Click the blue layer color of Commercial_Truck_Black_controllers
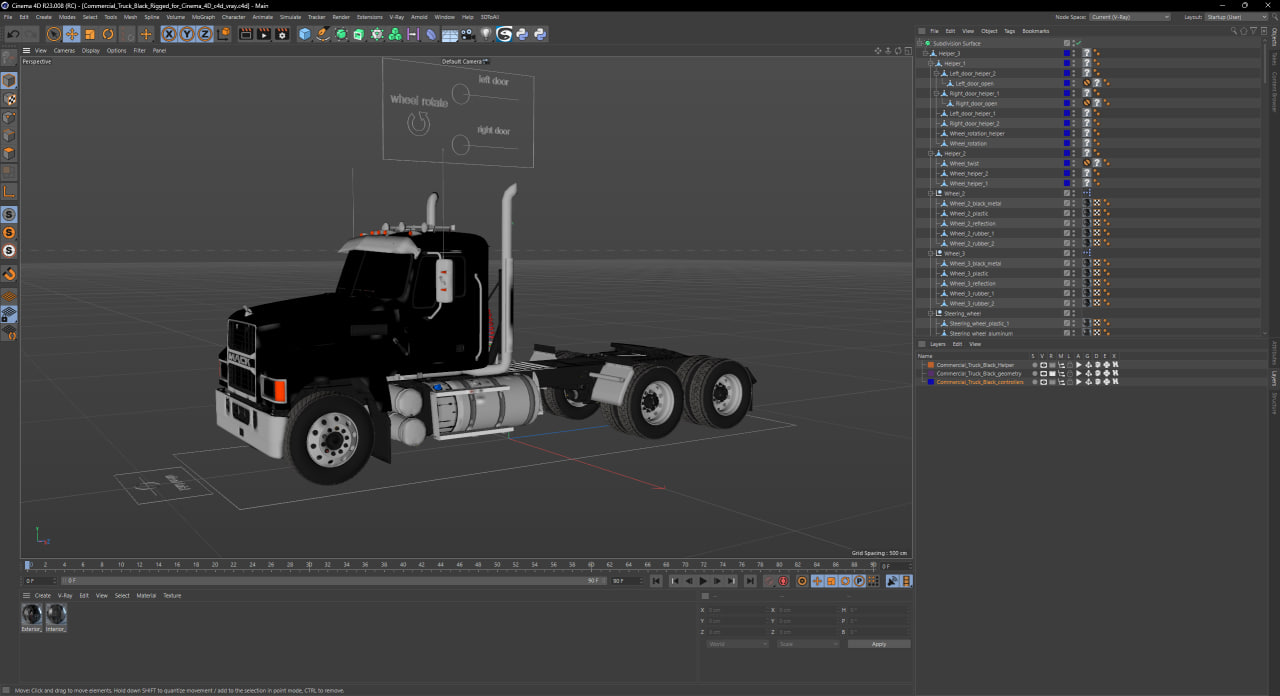The height and width of the screenshot is (696, 1280). [930, 381]
